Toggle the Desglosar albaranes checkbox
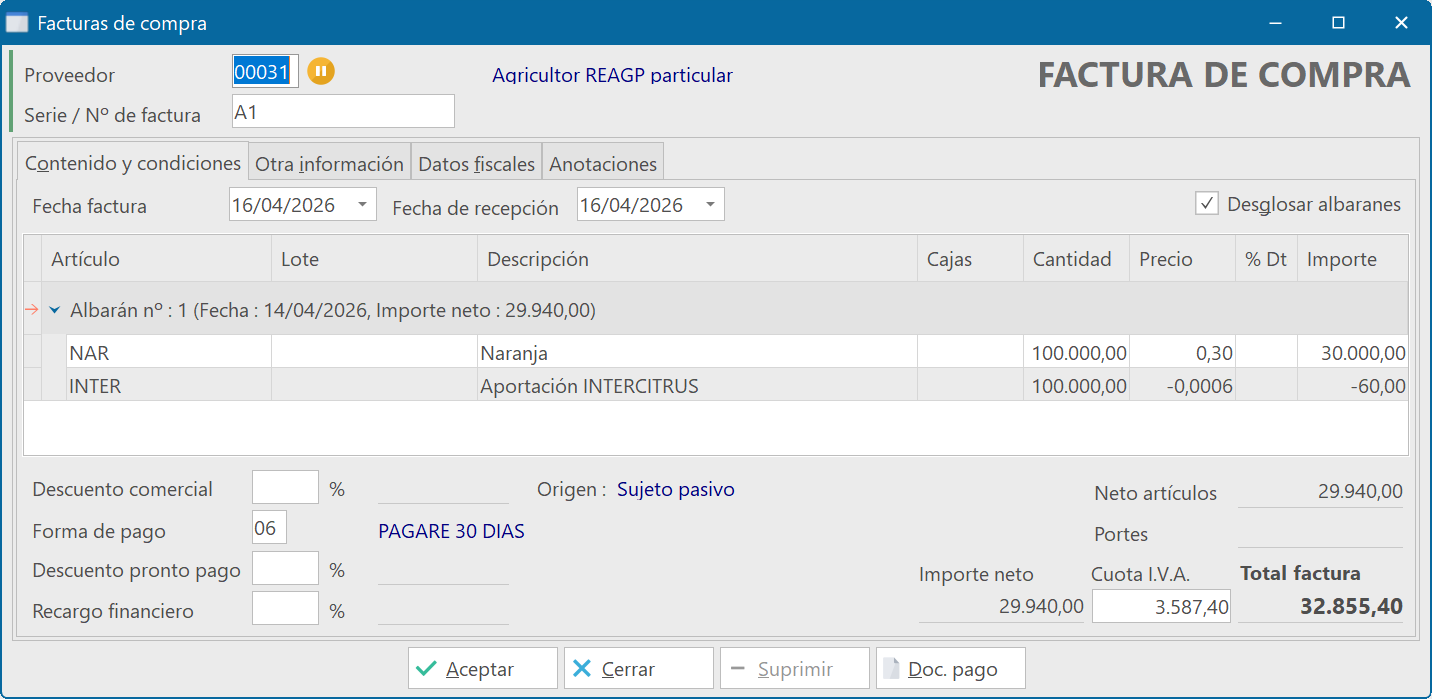This screenshot has width=1432, height=699. pyautogui.click(x=1207, y=204)
